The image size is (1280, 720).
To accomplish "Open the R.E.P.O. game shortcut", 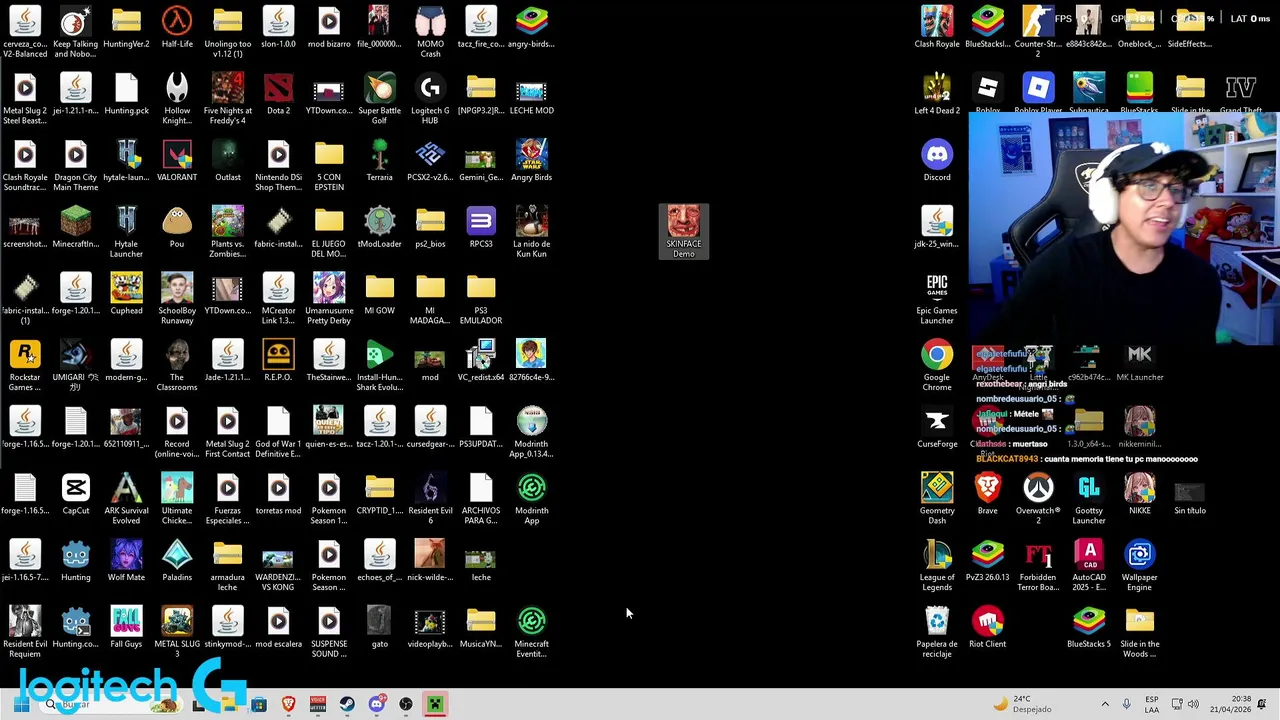I will (x=278, y=362).
